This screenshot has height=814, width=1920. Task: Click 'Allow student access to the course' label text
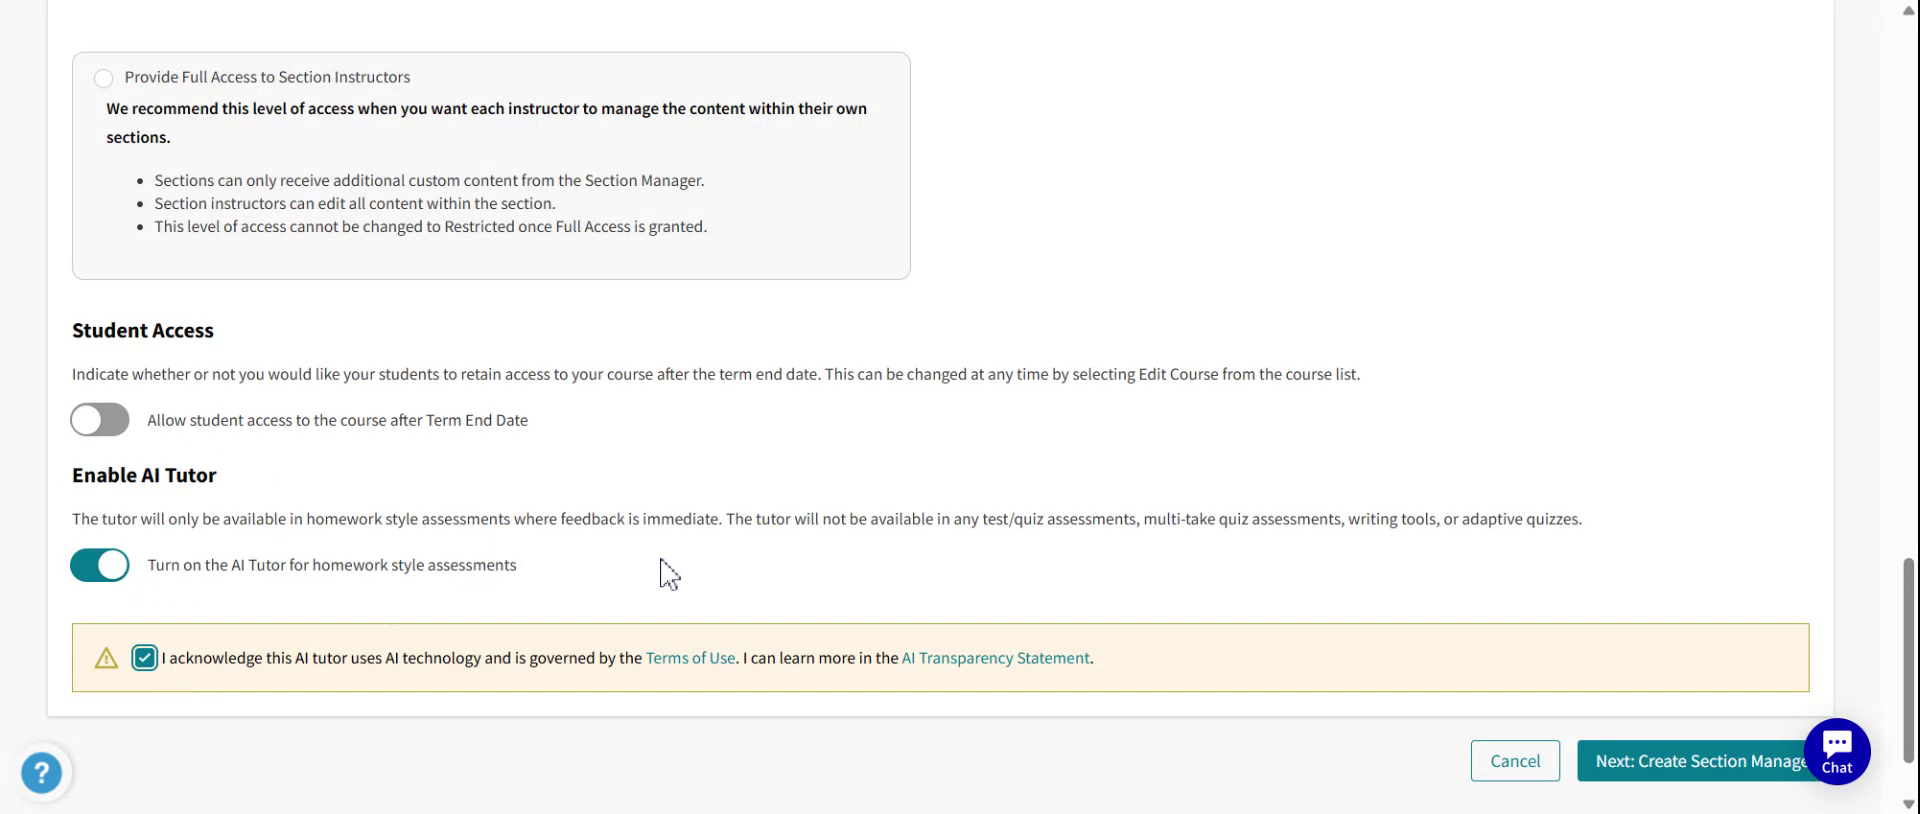337,420
